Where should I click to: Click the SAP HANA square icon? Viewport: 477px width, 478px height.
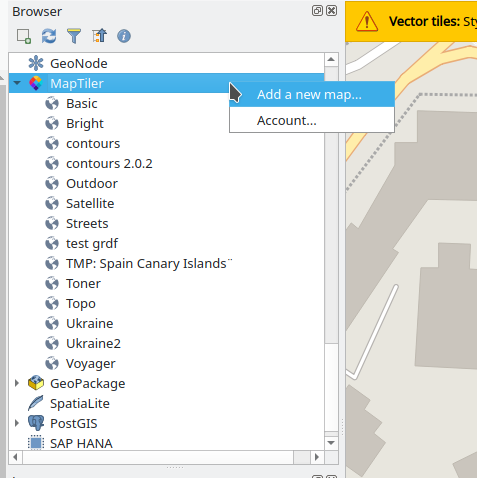36,443
